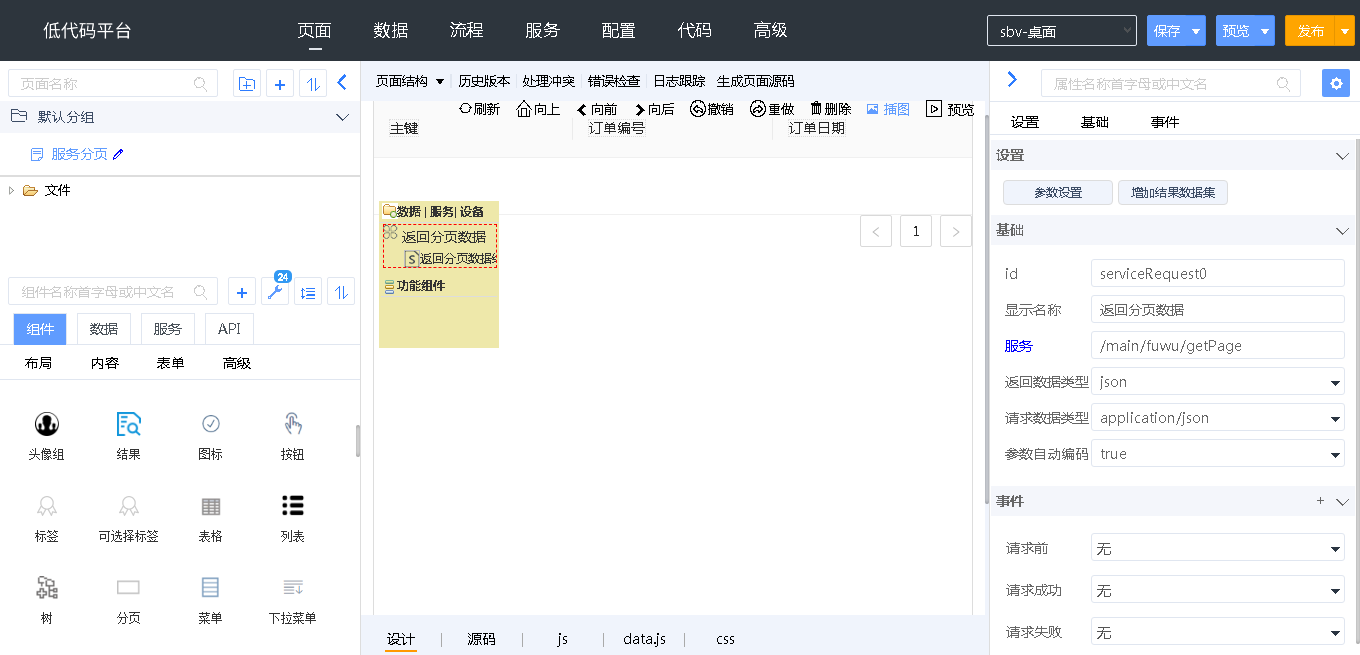This screenshot has height=655, width=1360.
Task: Click the 增加结果数据集 button
Action: click(x=1172, y=193)
